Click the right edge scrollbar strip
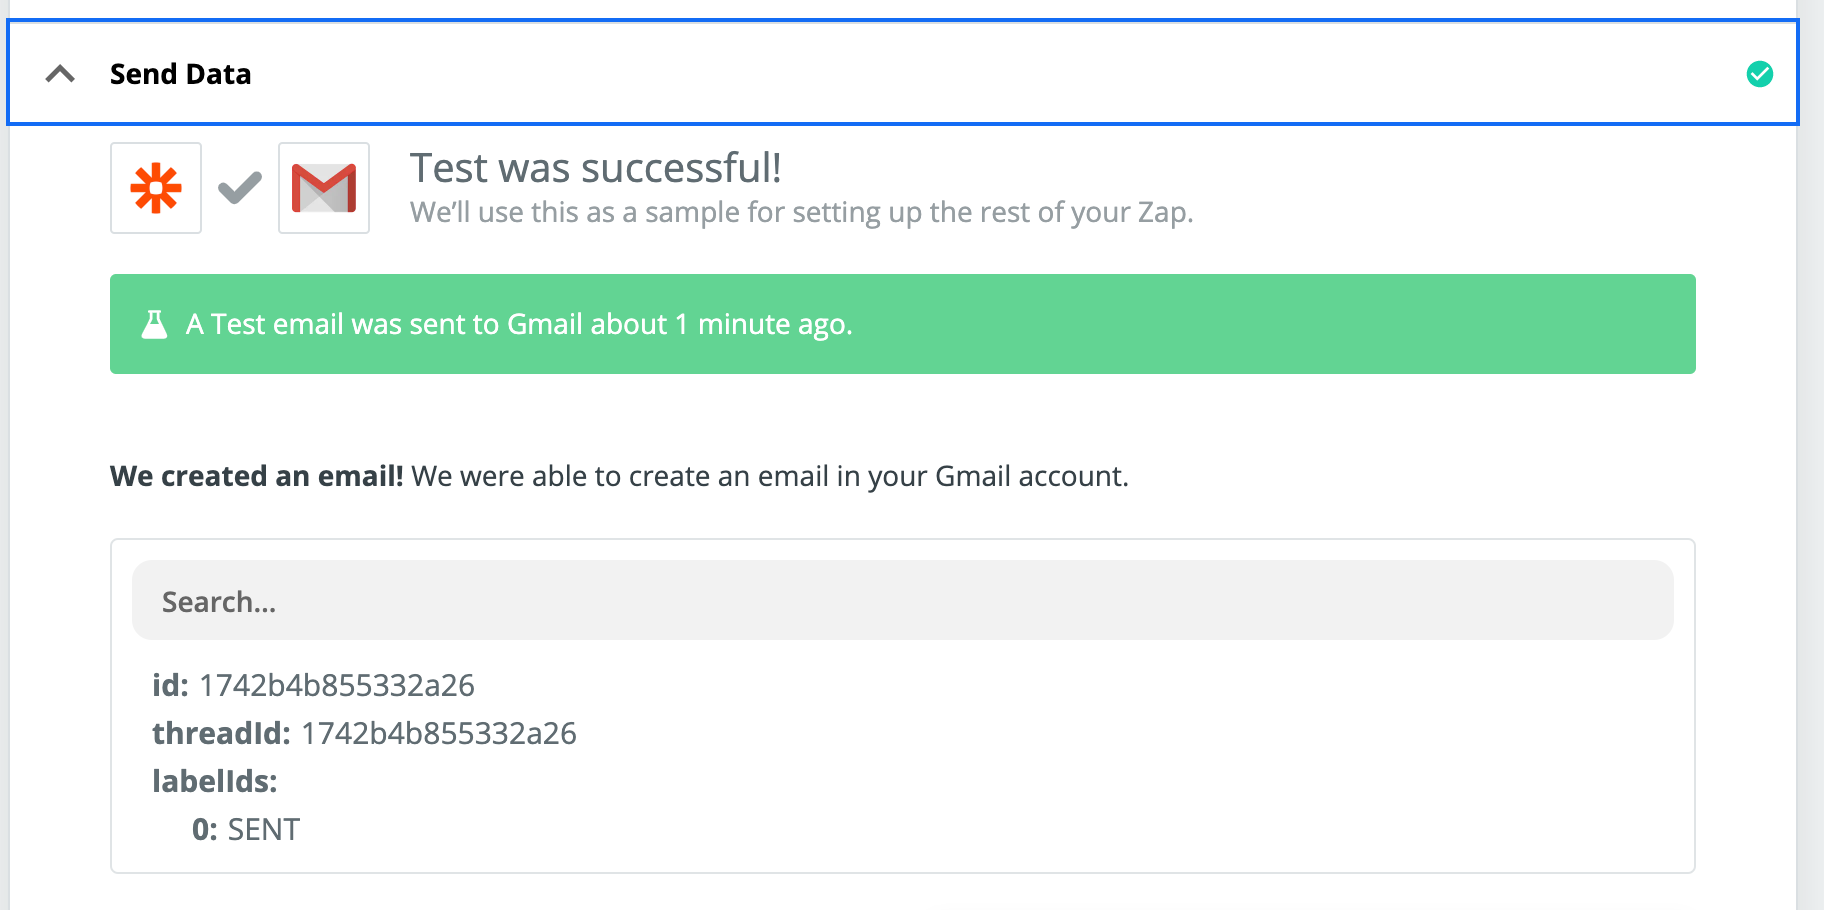The width and height of the screenshot is (1824, 910). 1810,455
